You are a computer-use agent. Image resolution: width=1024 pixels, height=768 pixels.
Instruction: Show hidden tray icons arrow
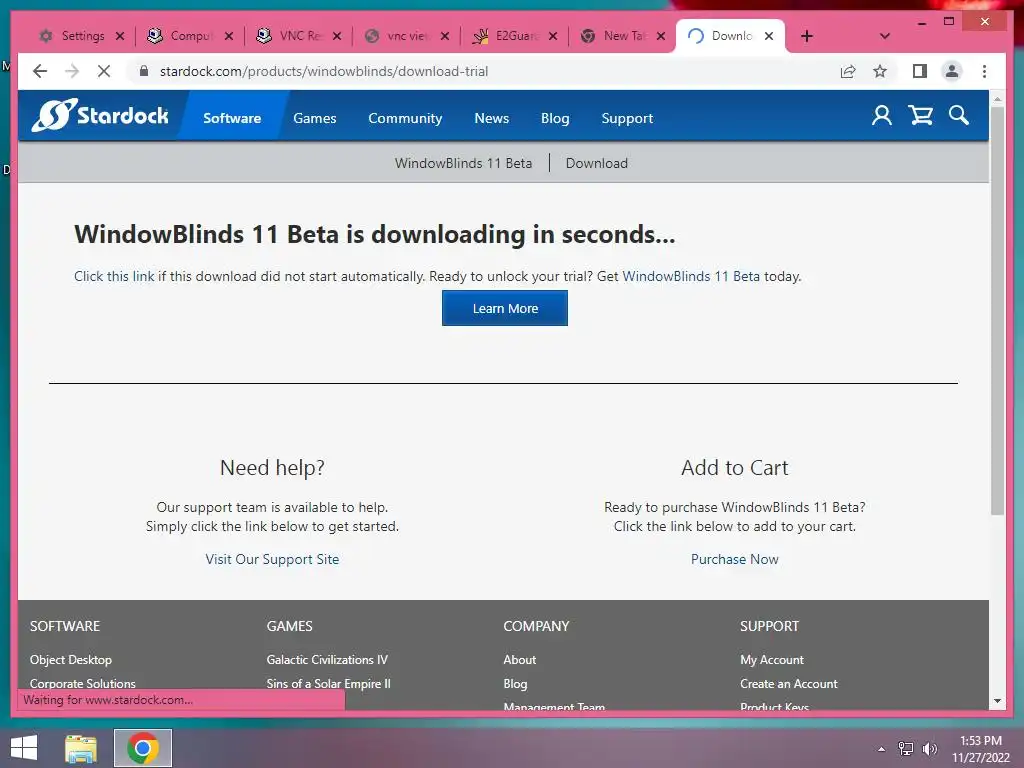click(x=882, y=748)
